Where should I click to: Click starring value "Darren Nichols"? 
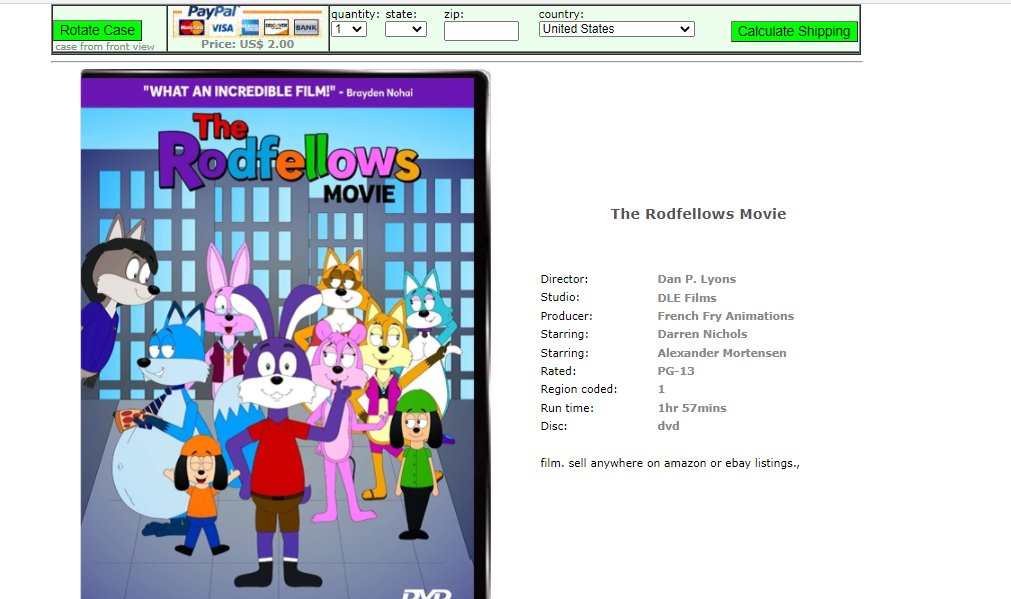pos(702,334)
